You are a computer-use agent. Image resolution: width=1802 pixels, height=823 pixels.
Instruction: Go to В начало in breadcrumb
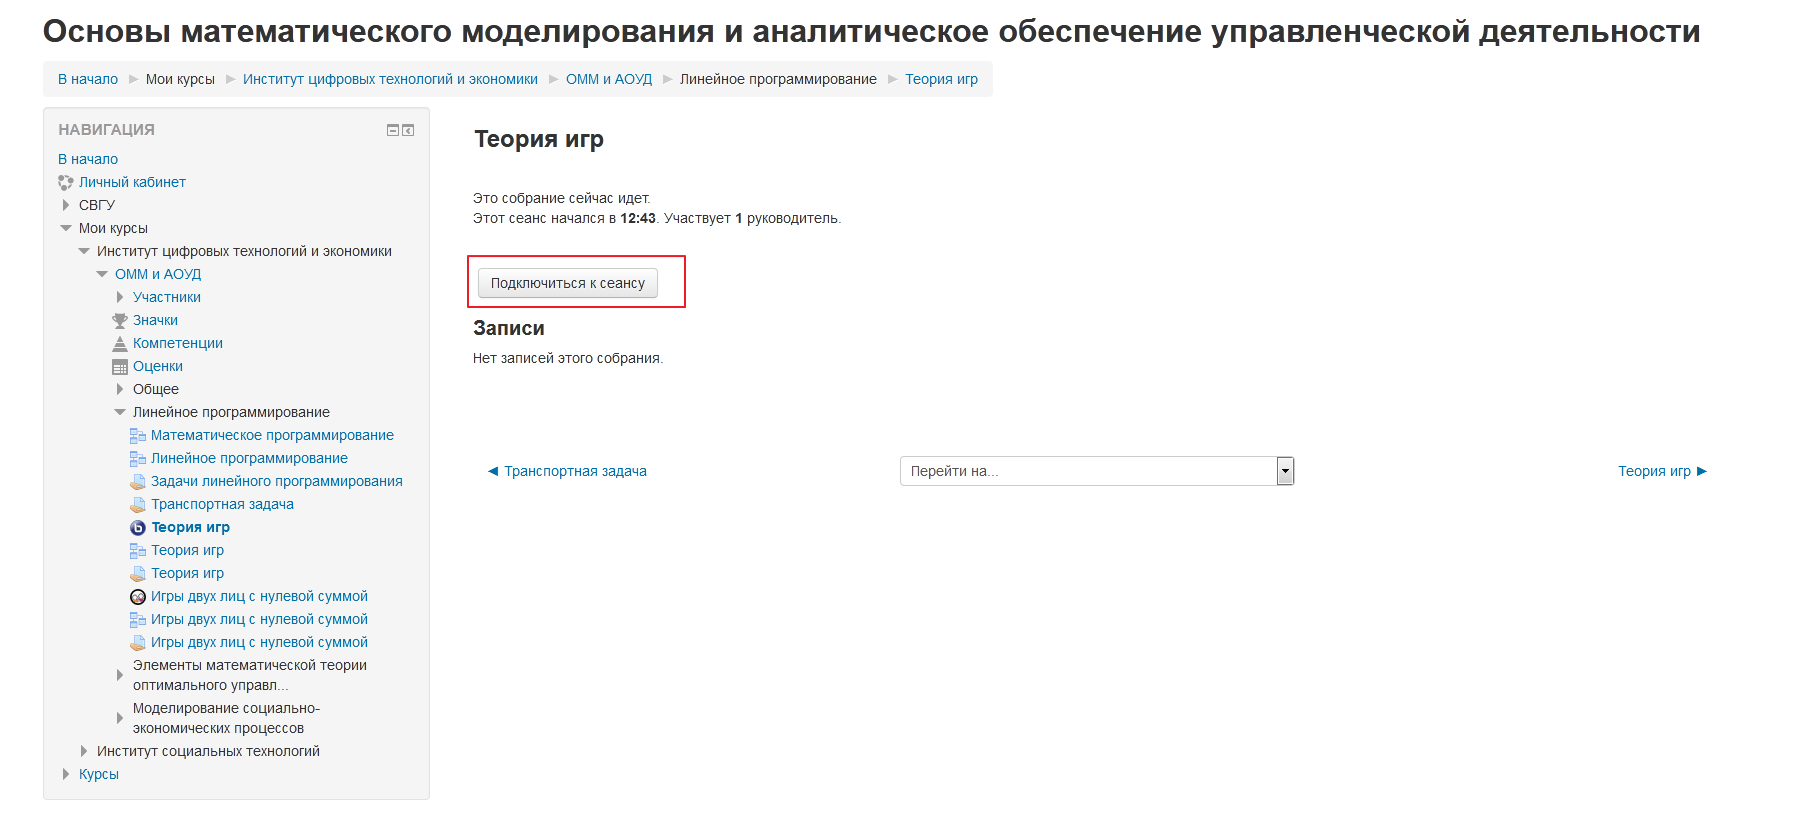click(x=88, y=79)
